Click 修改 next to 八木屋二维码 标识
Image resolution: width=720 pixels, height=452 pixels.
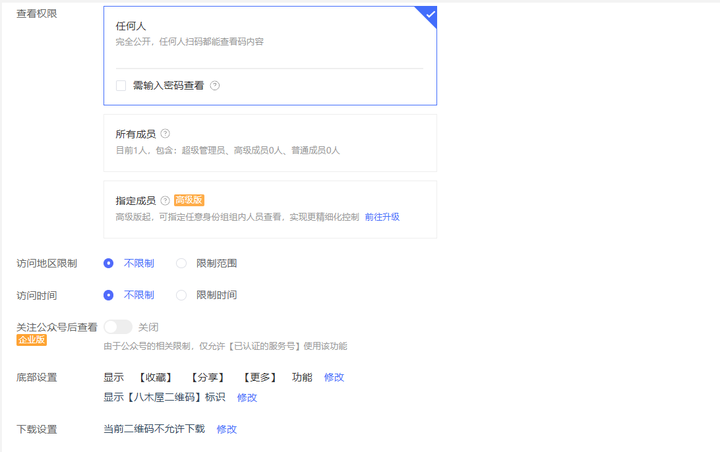[247, 398]
